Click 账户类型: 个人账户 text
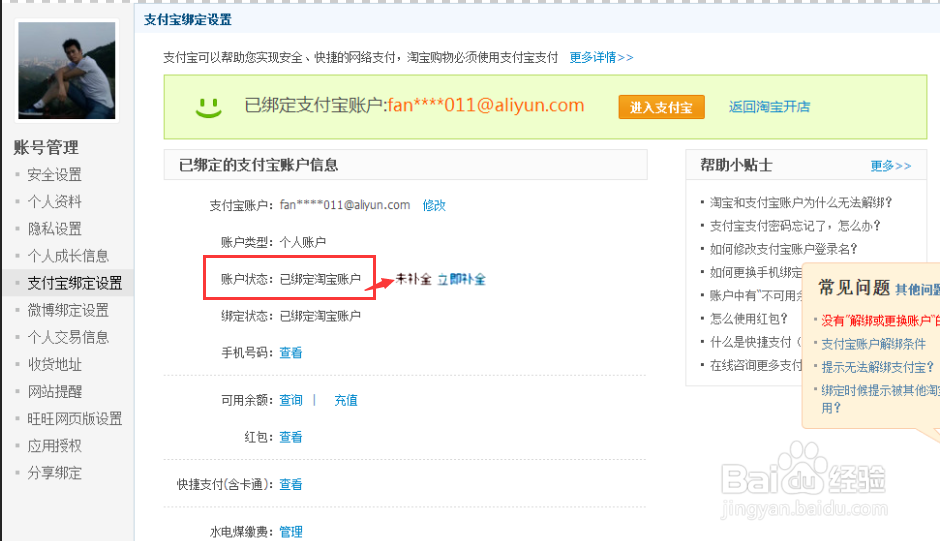The height and width of the screenshot is (541, 940). click(x=273, y=242)
